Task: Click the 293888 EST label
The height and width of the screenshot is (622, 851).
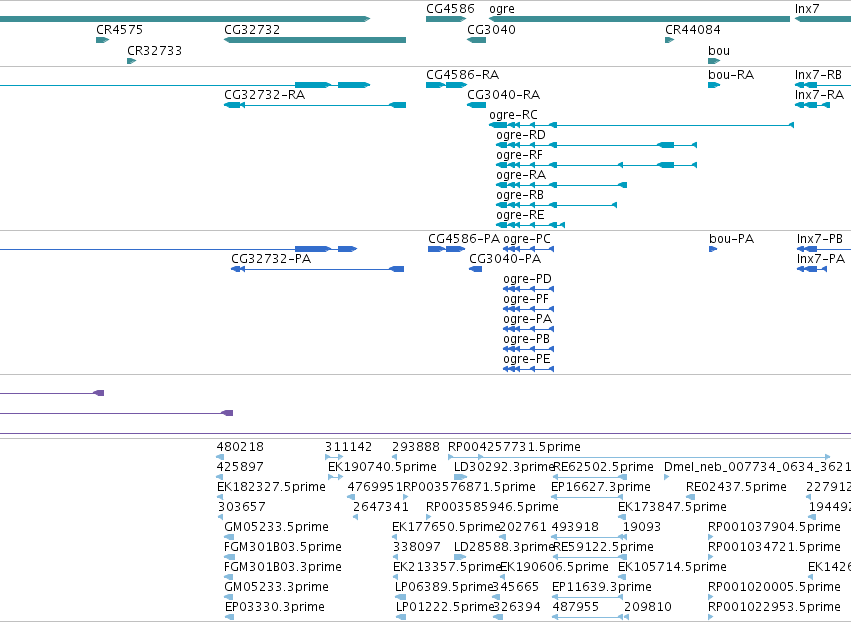Action: (416, 447)
